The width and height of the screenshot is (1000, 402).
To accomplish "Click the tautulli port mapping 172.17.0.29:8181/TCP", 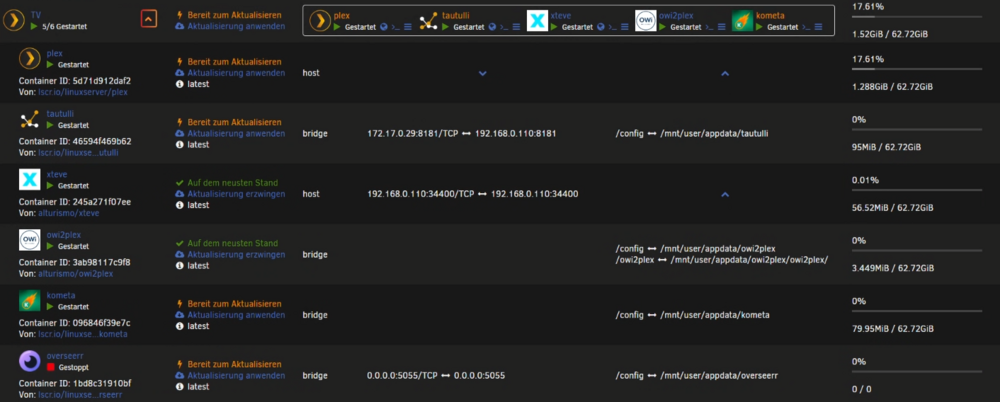I will coord(415,133).
